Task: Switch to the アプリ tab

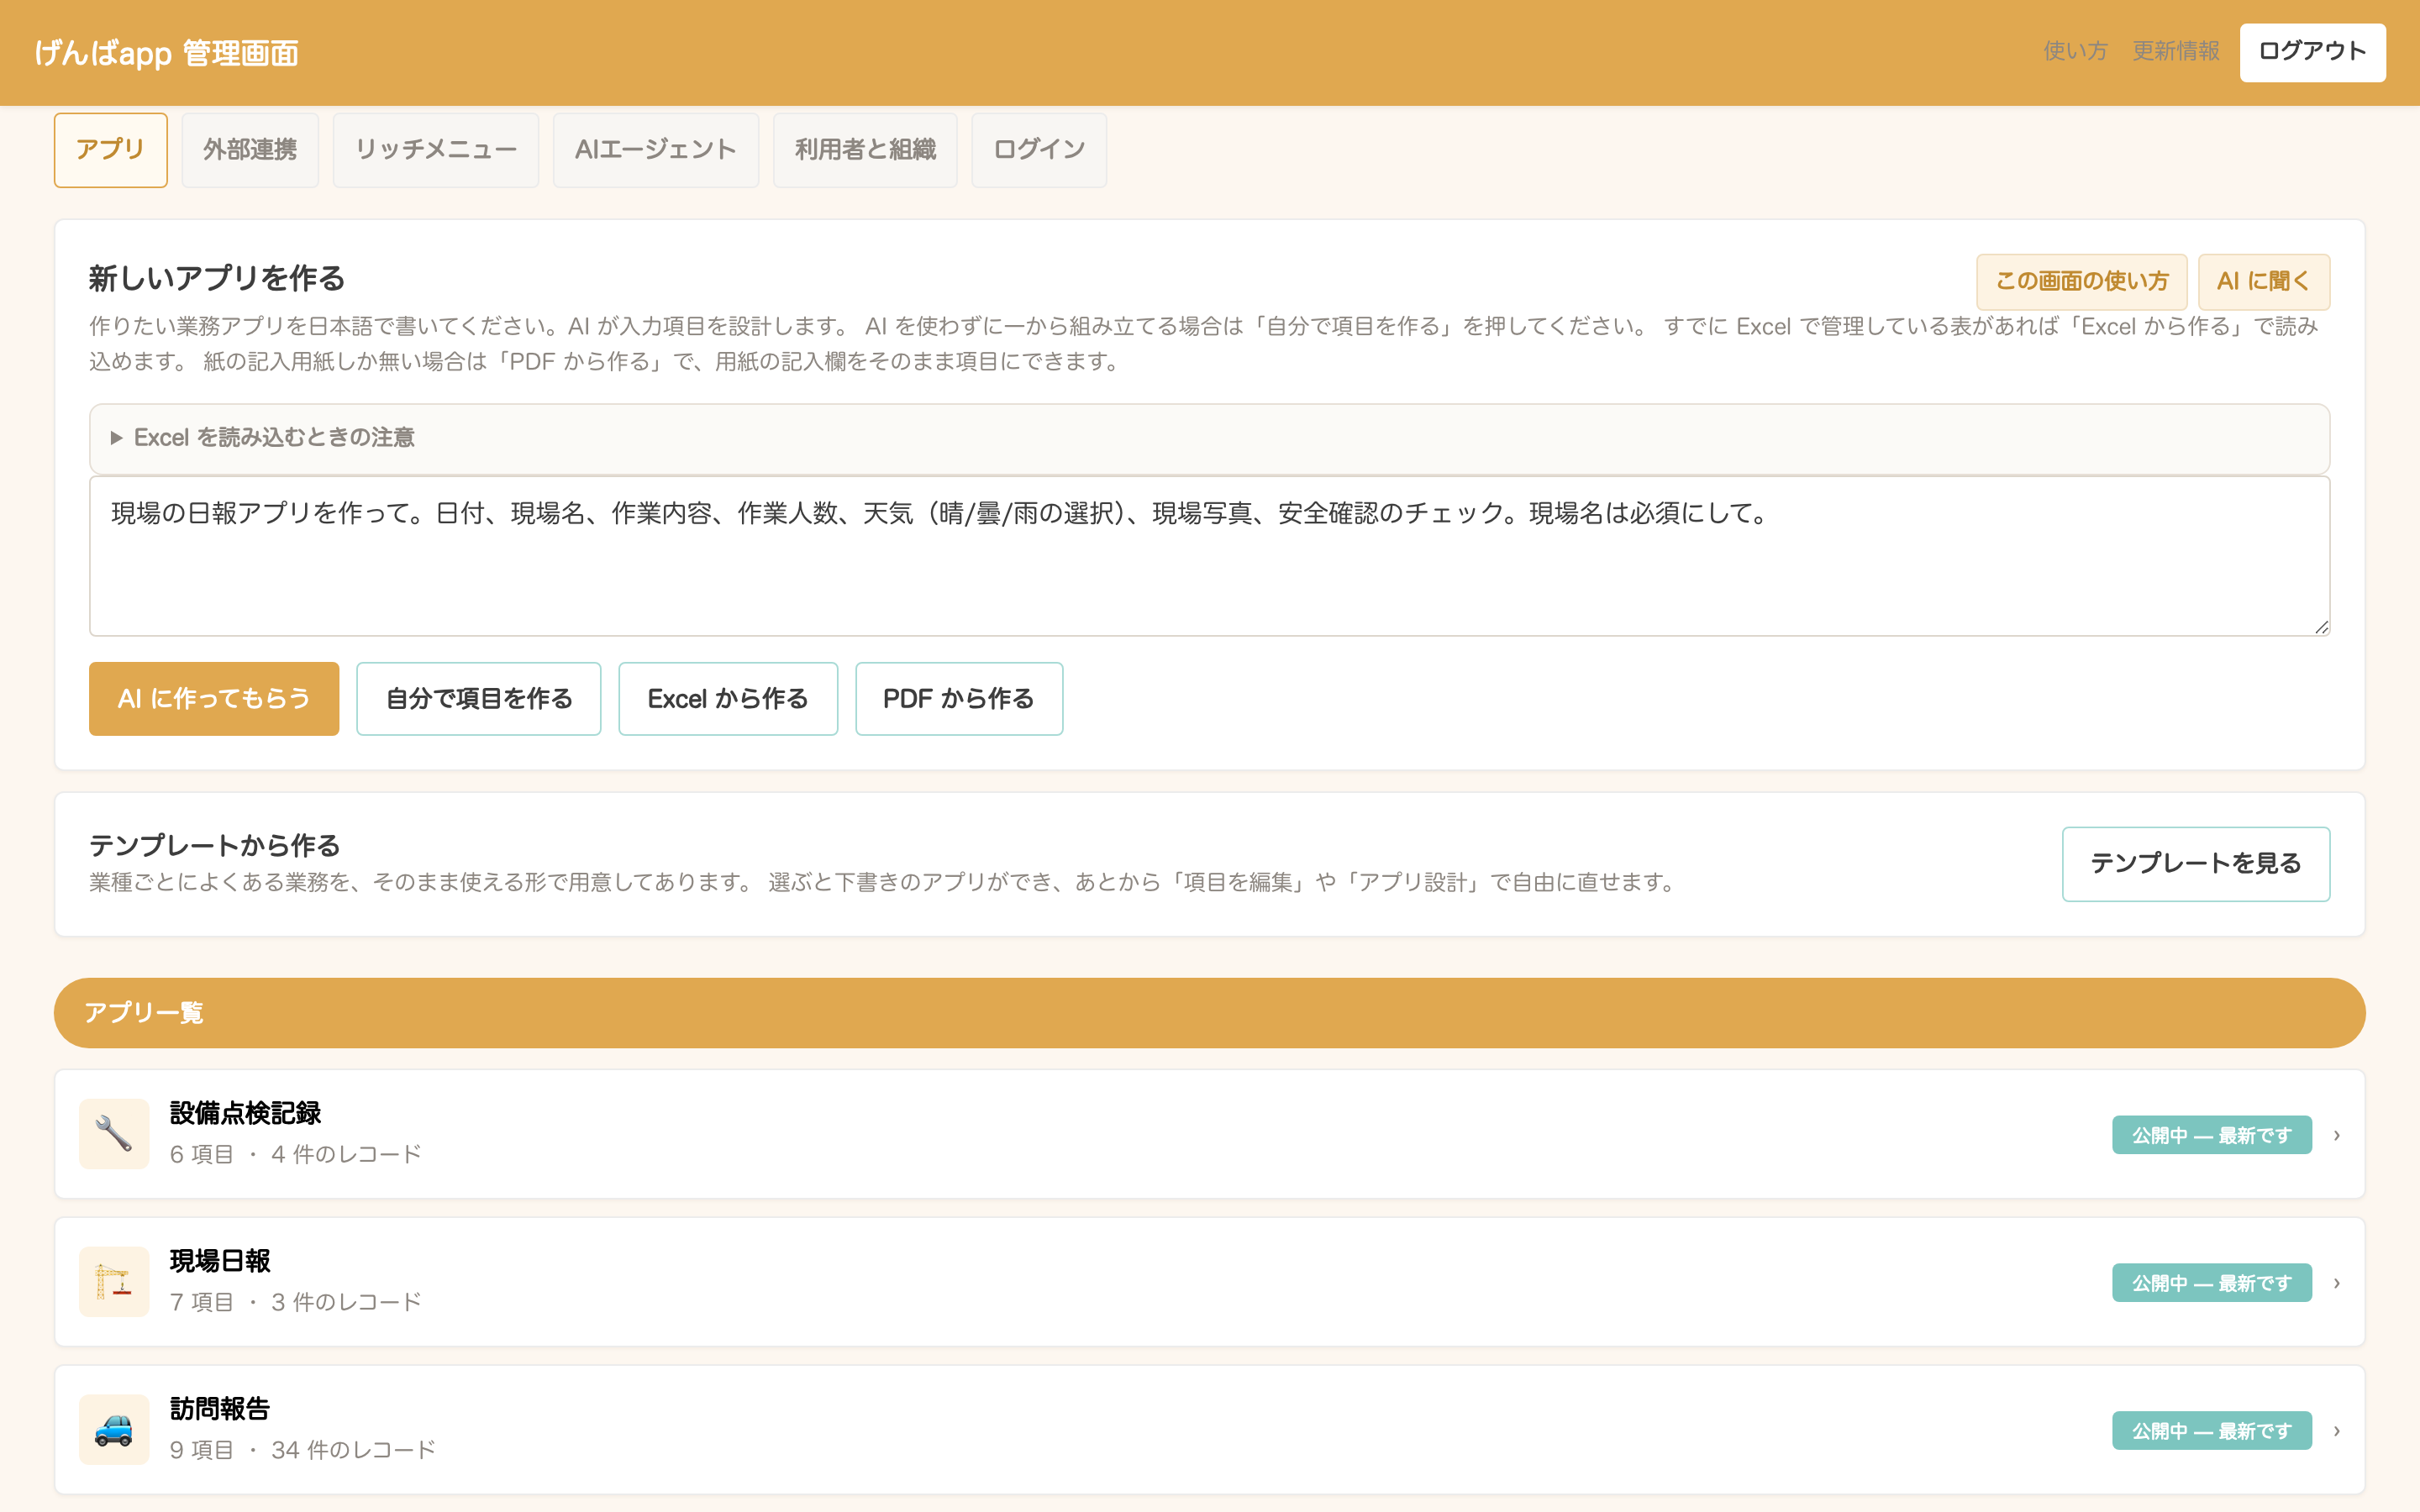Action: coord(111,150)
